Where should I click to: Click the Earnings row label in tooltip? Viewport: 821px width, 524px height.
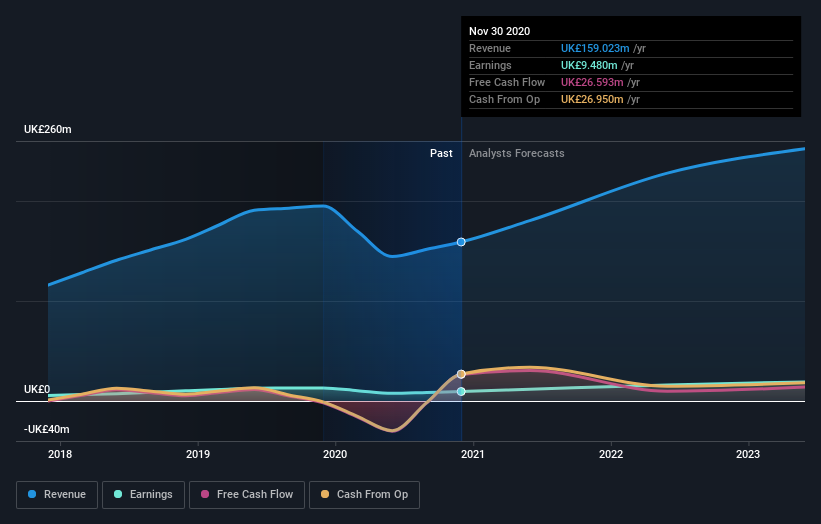[x=490, y=65]
